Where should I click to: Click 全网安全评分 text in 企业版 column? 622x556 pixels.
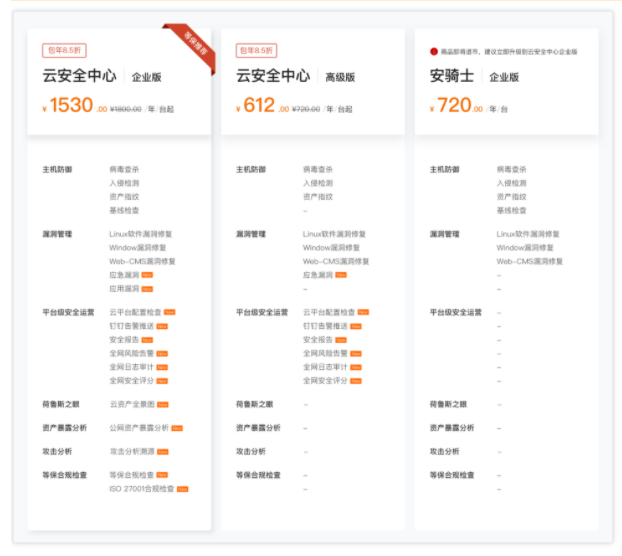[x=131, y=381]
